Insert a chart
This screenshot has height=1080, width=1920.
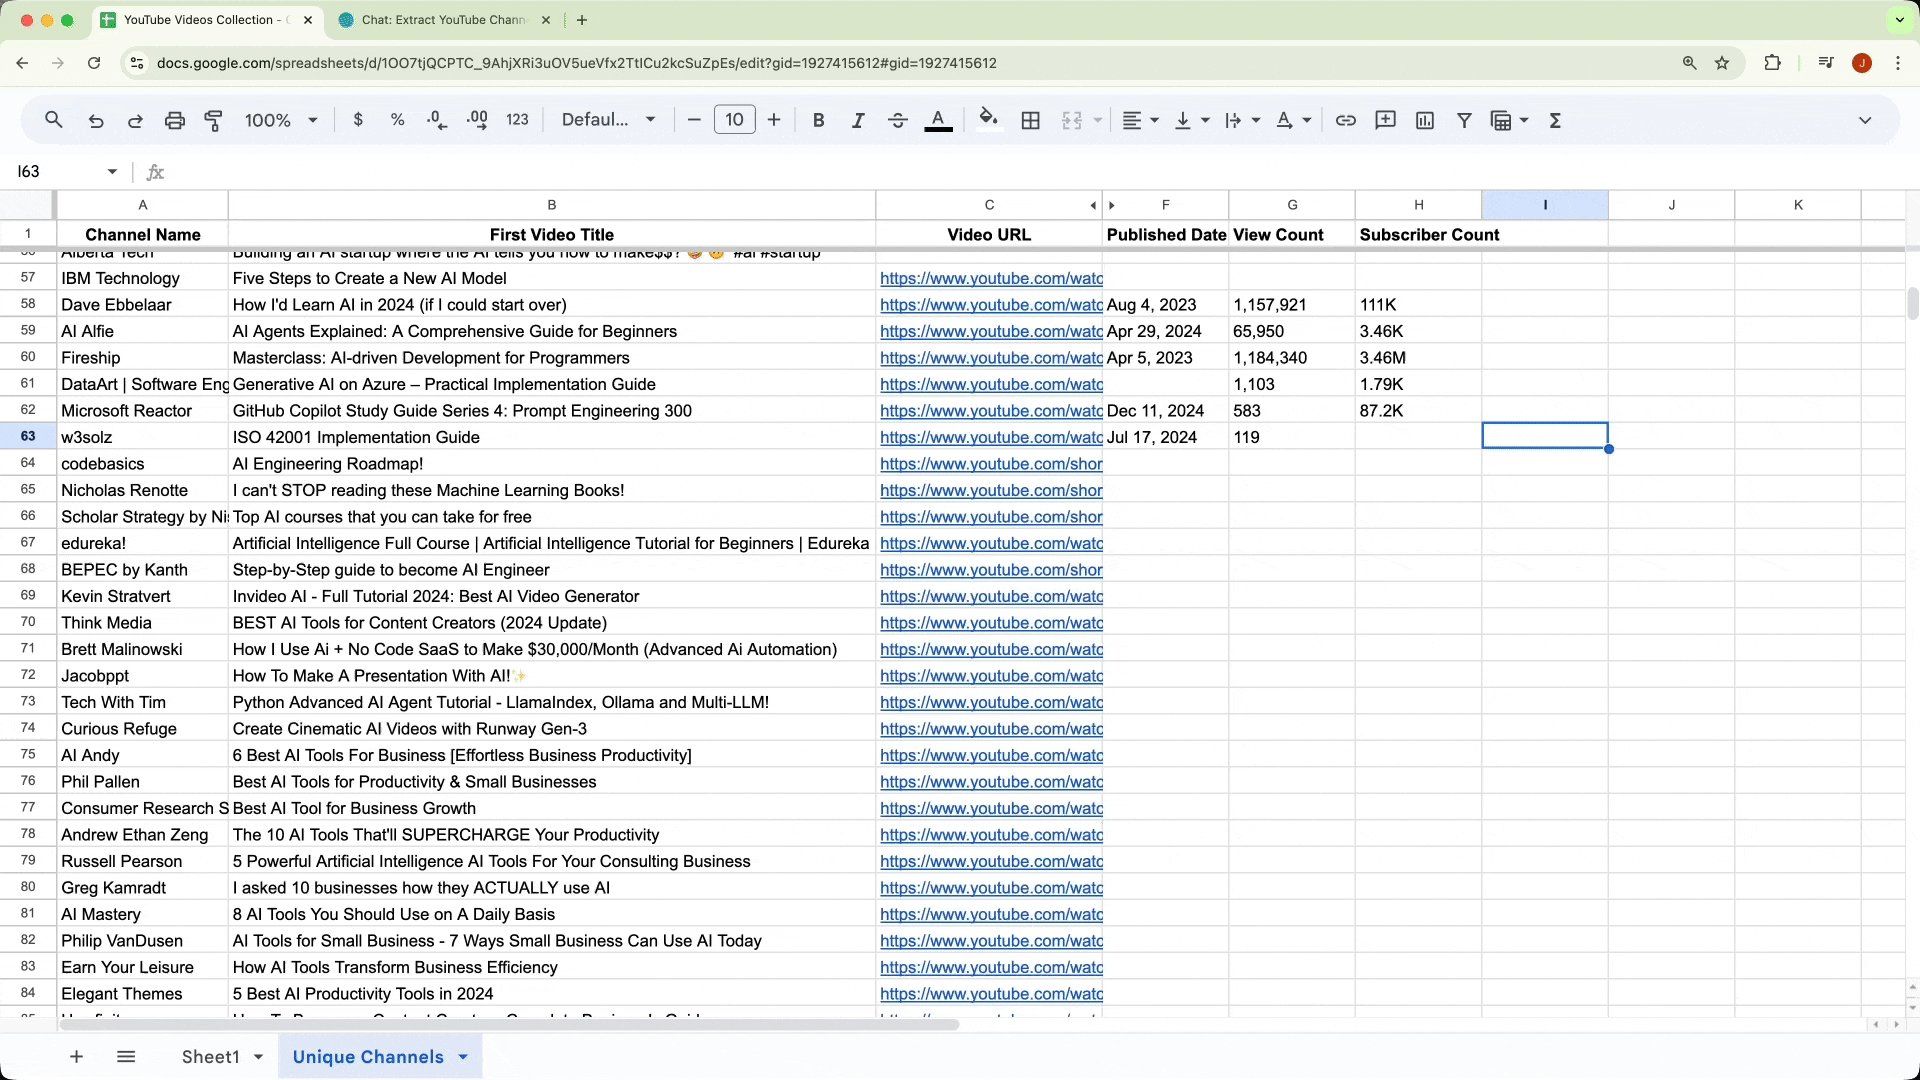coord(1425,120)
